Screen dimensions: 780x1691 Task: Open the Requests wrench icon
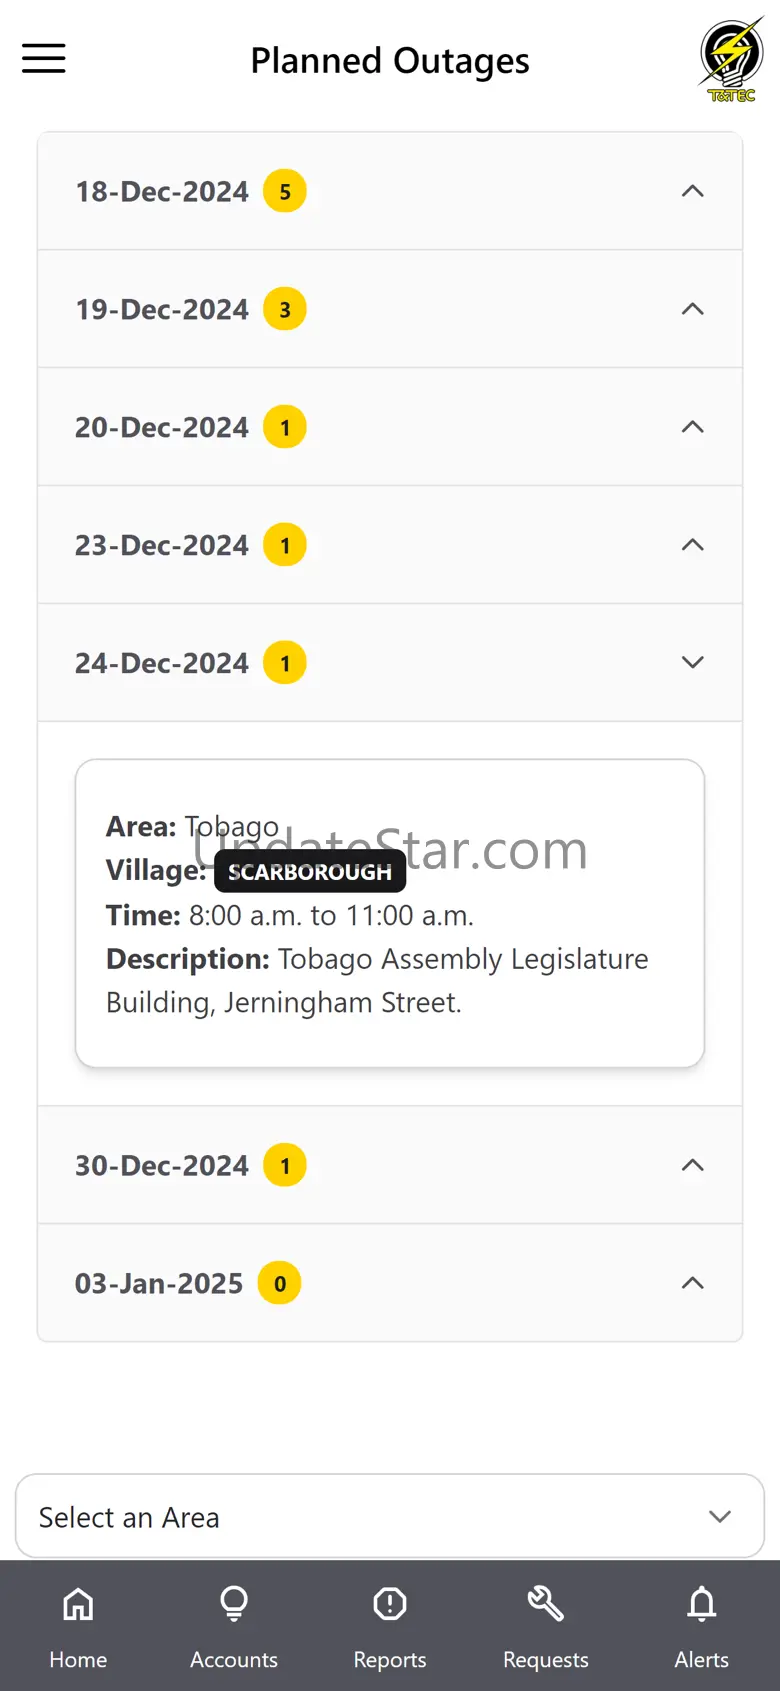tap(546, 1604)
